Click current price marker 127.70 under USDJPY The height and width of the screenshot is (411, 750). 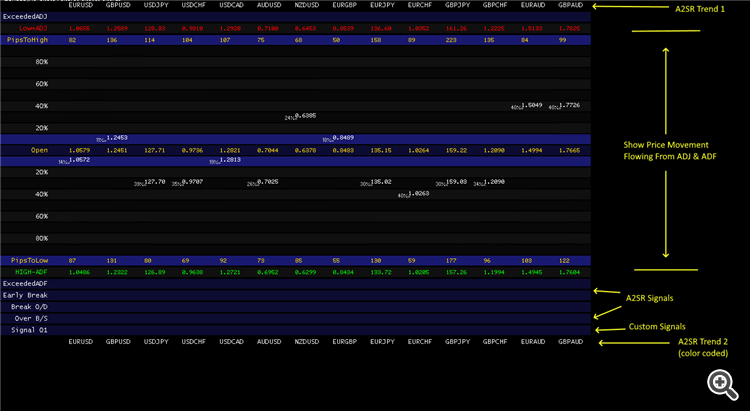coord(155,182)
